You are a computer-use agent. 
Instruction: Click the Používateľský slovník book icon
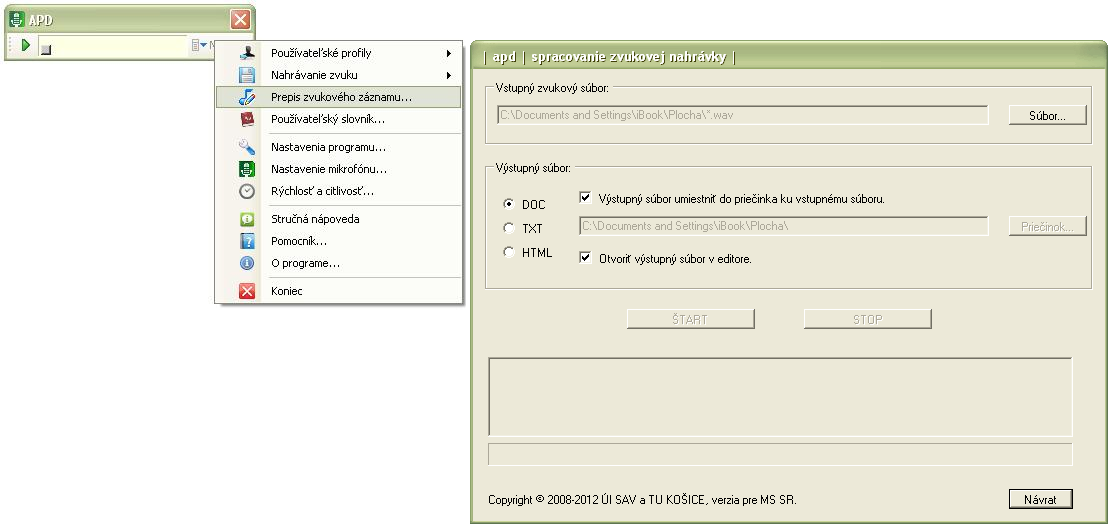(247, 119)
